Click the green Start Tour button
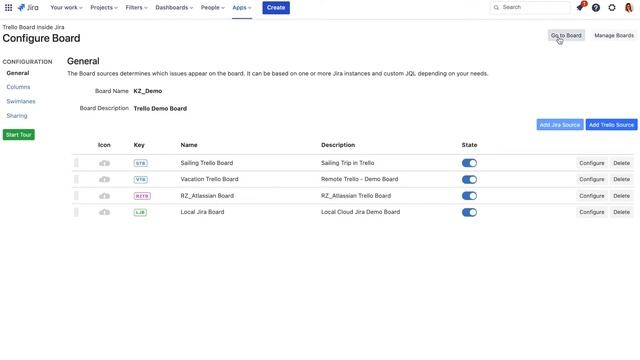Image resolution: width=640 pixels, height=360 pixels. 19,135
